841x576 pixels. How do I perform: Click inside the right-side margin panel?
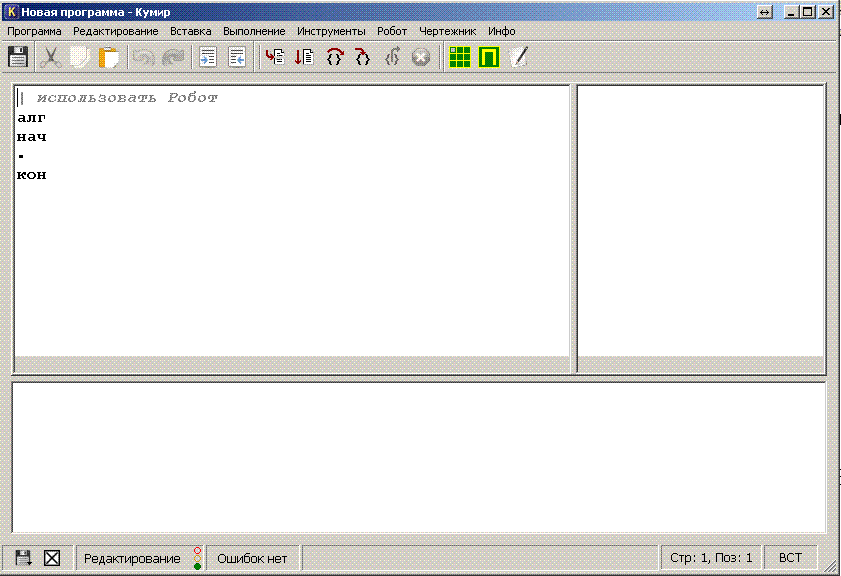(x=701, y=221)
